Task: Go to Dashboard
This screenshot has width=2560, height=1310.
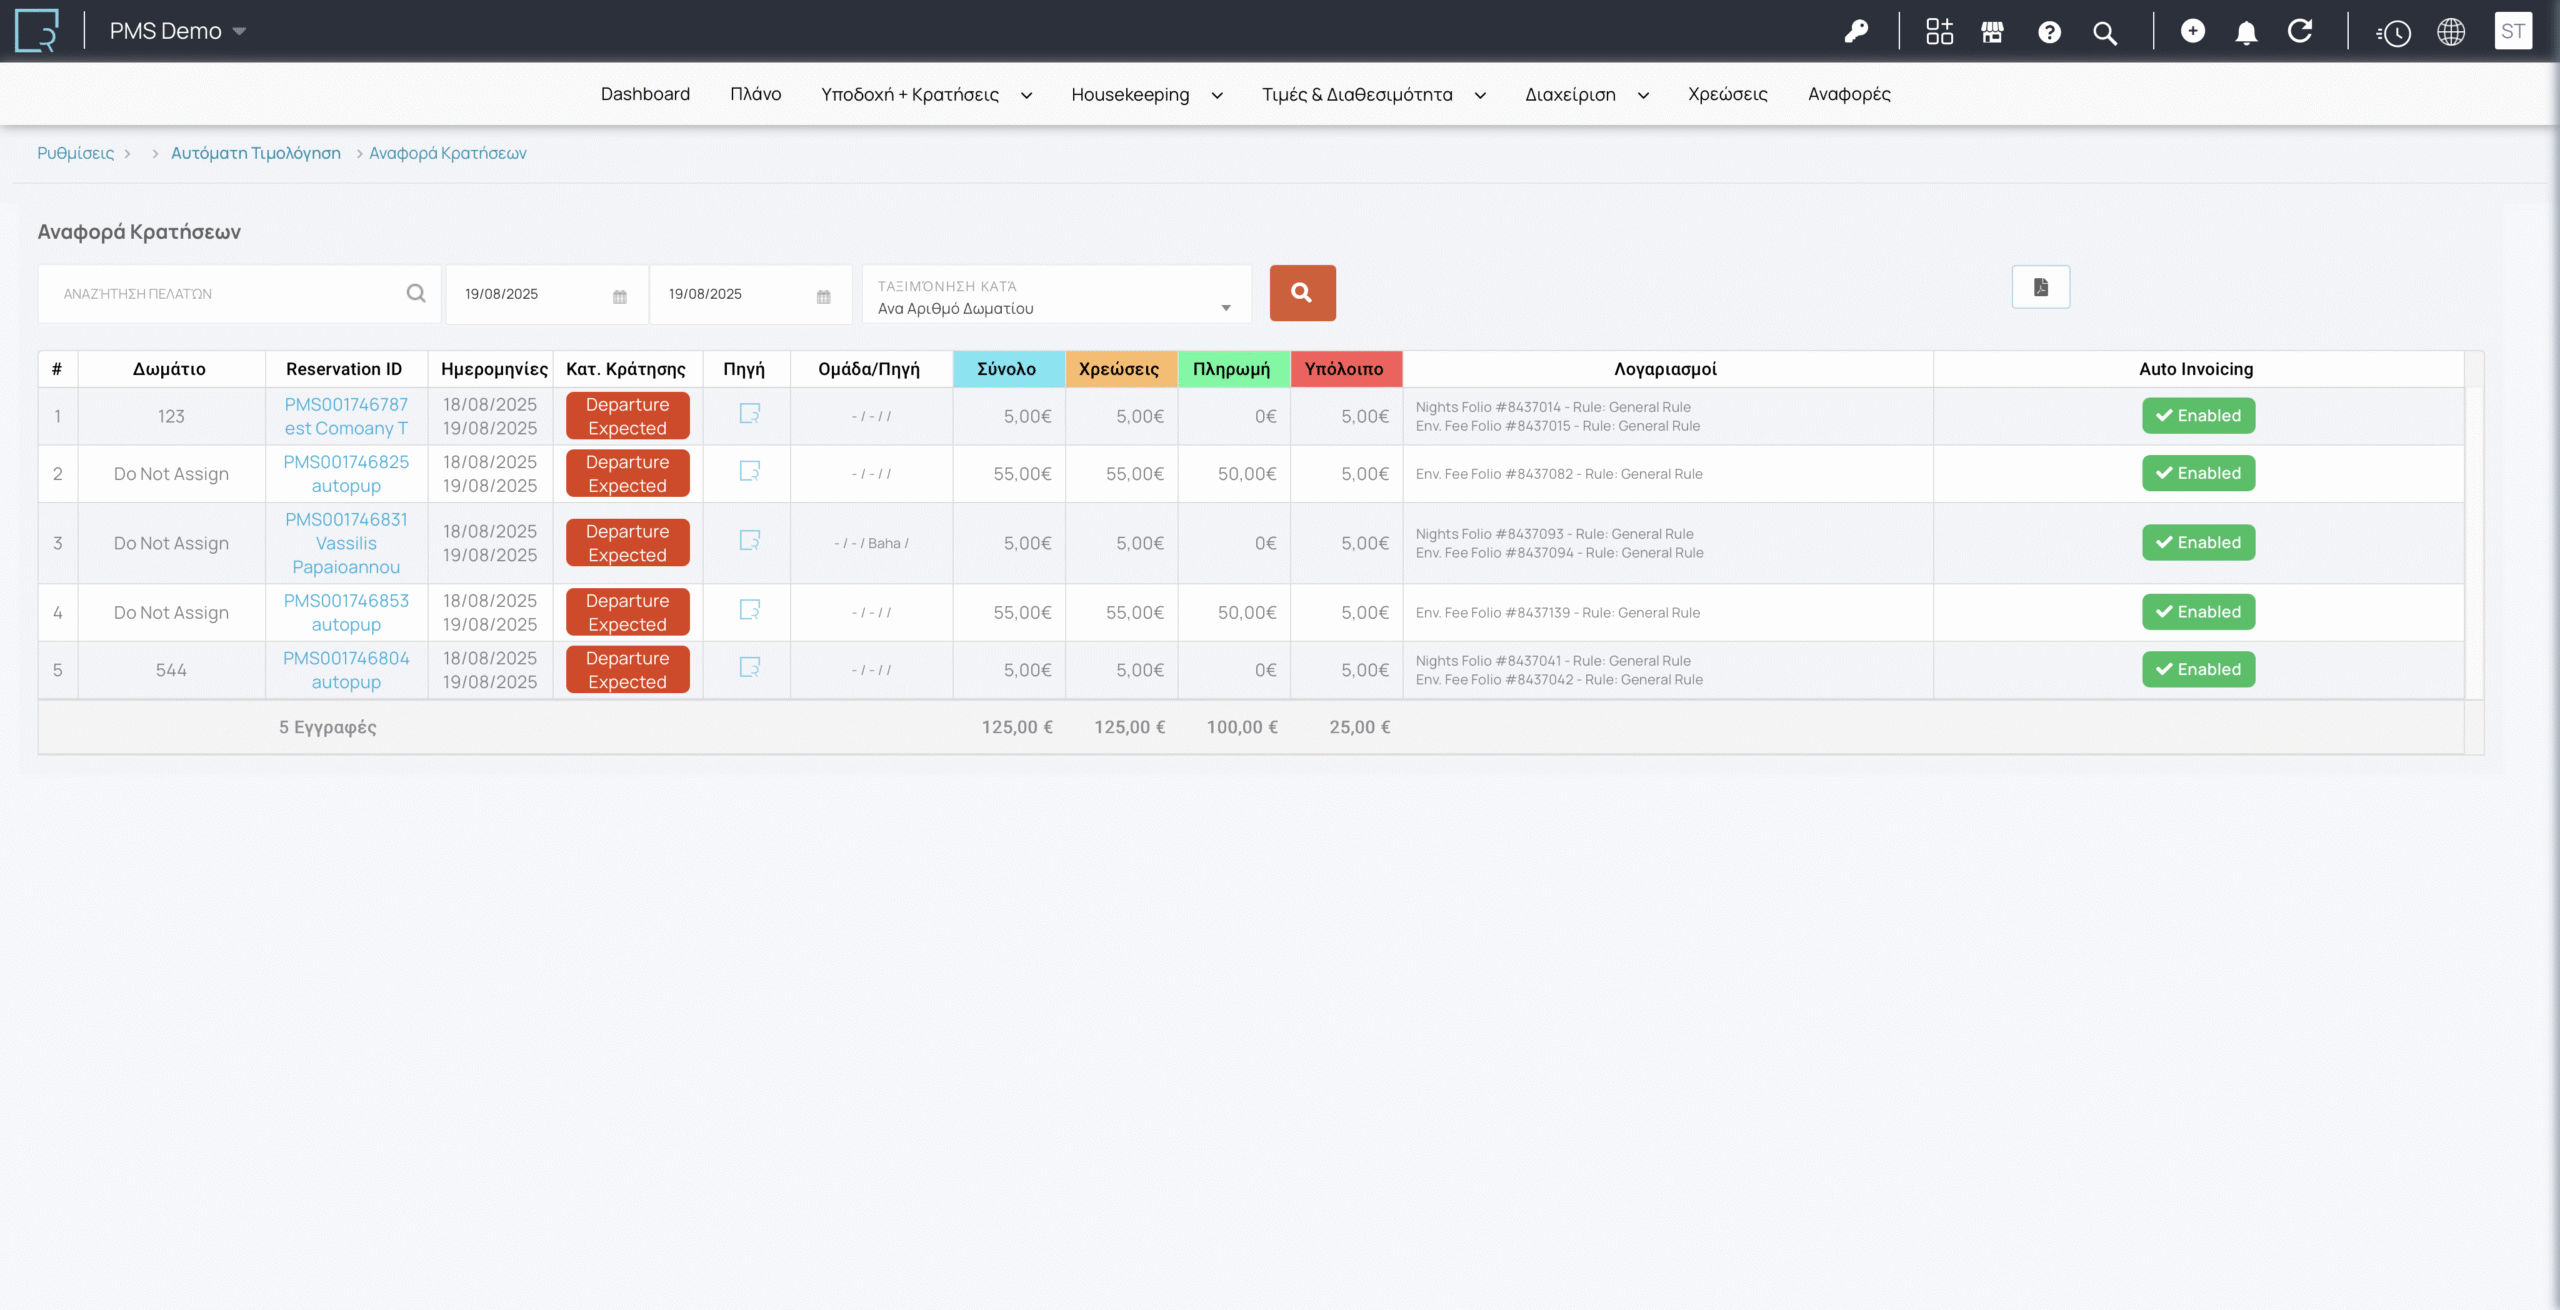Action: pos(645,94)
